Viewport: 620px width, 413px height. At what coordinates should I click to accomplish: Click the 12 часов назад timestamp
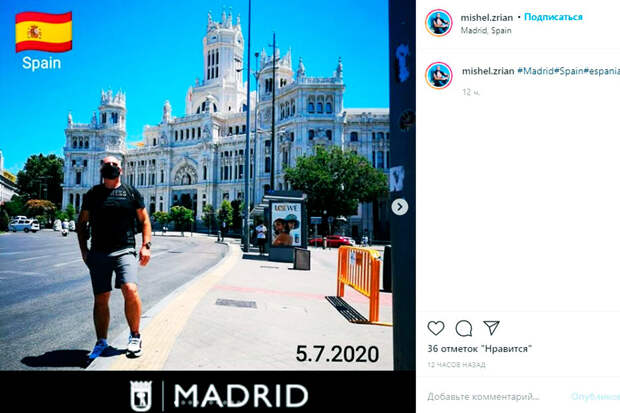456,365
